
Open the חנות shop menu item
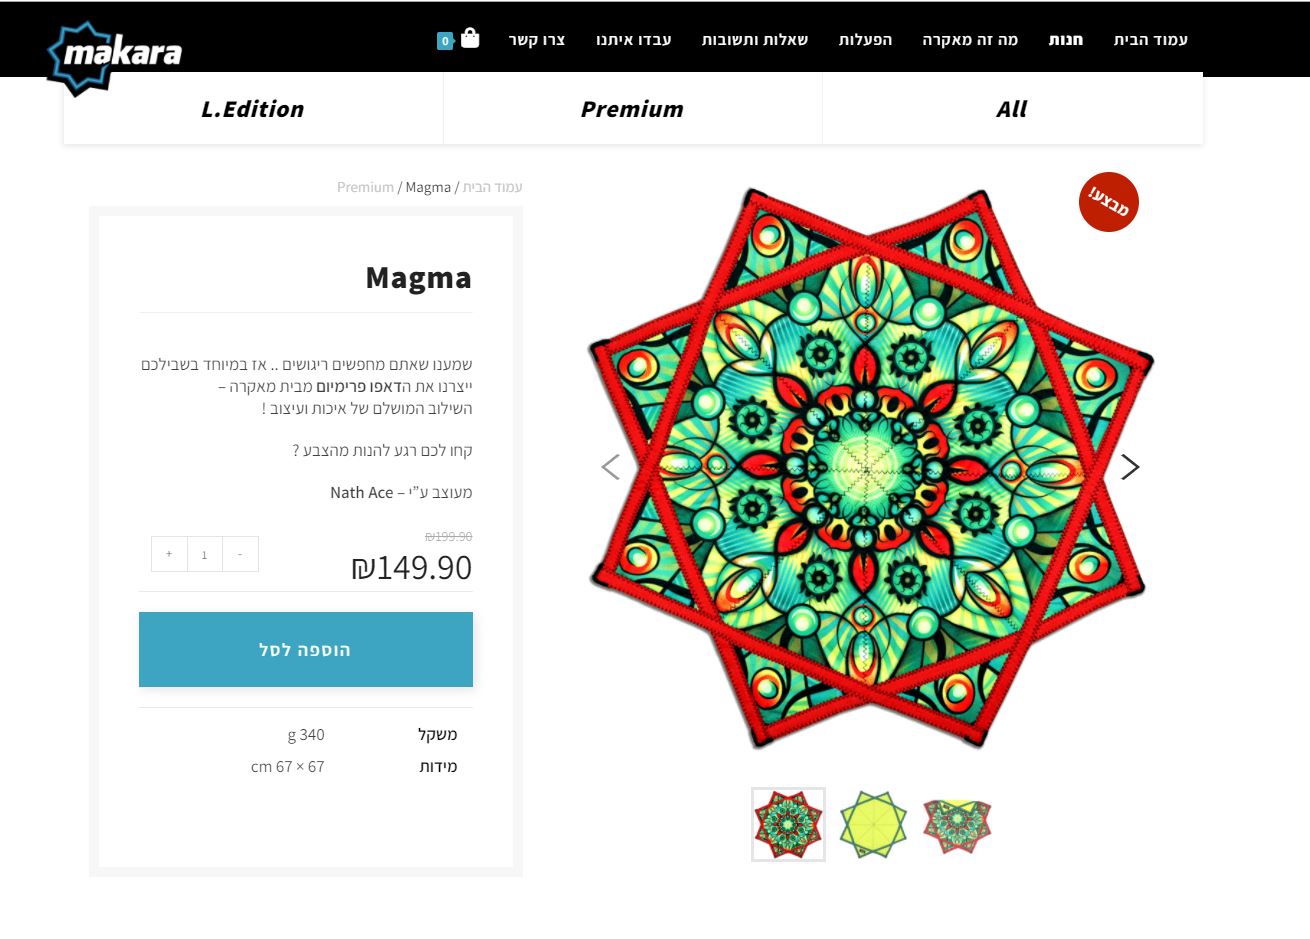1066,40
